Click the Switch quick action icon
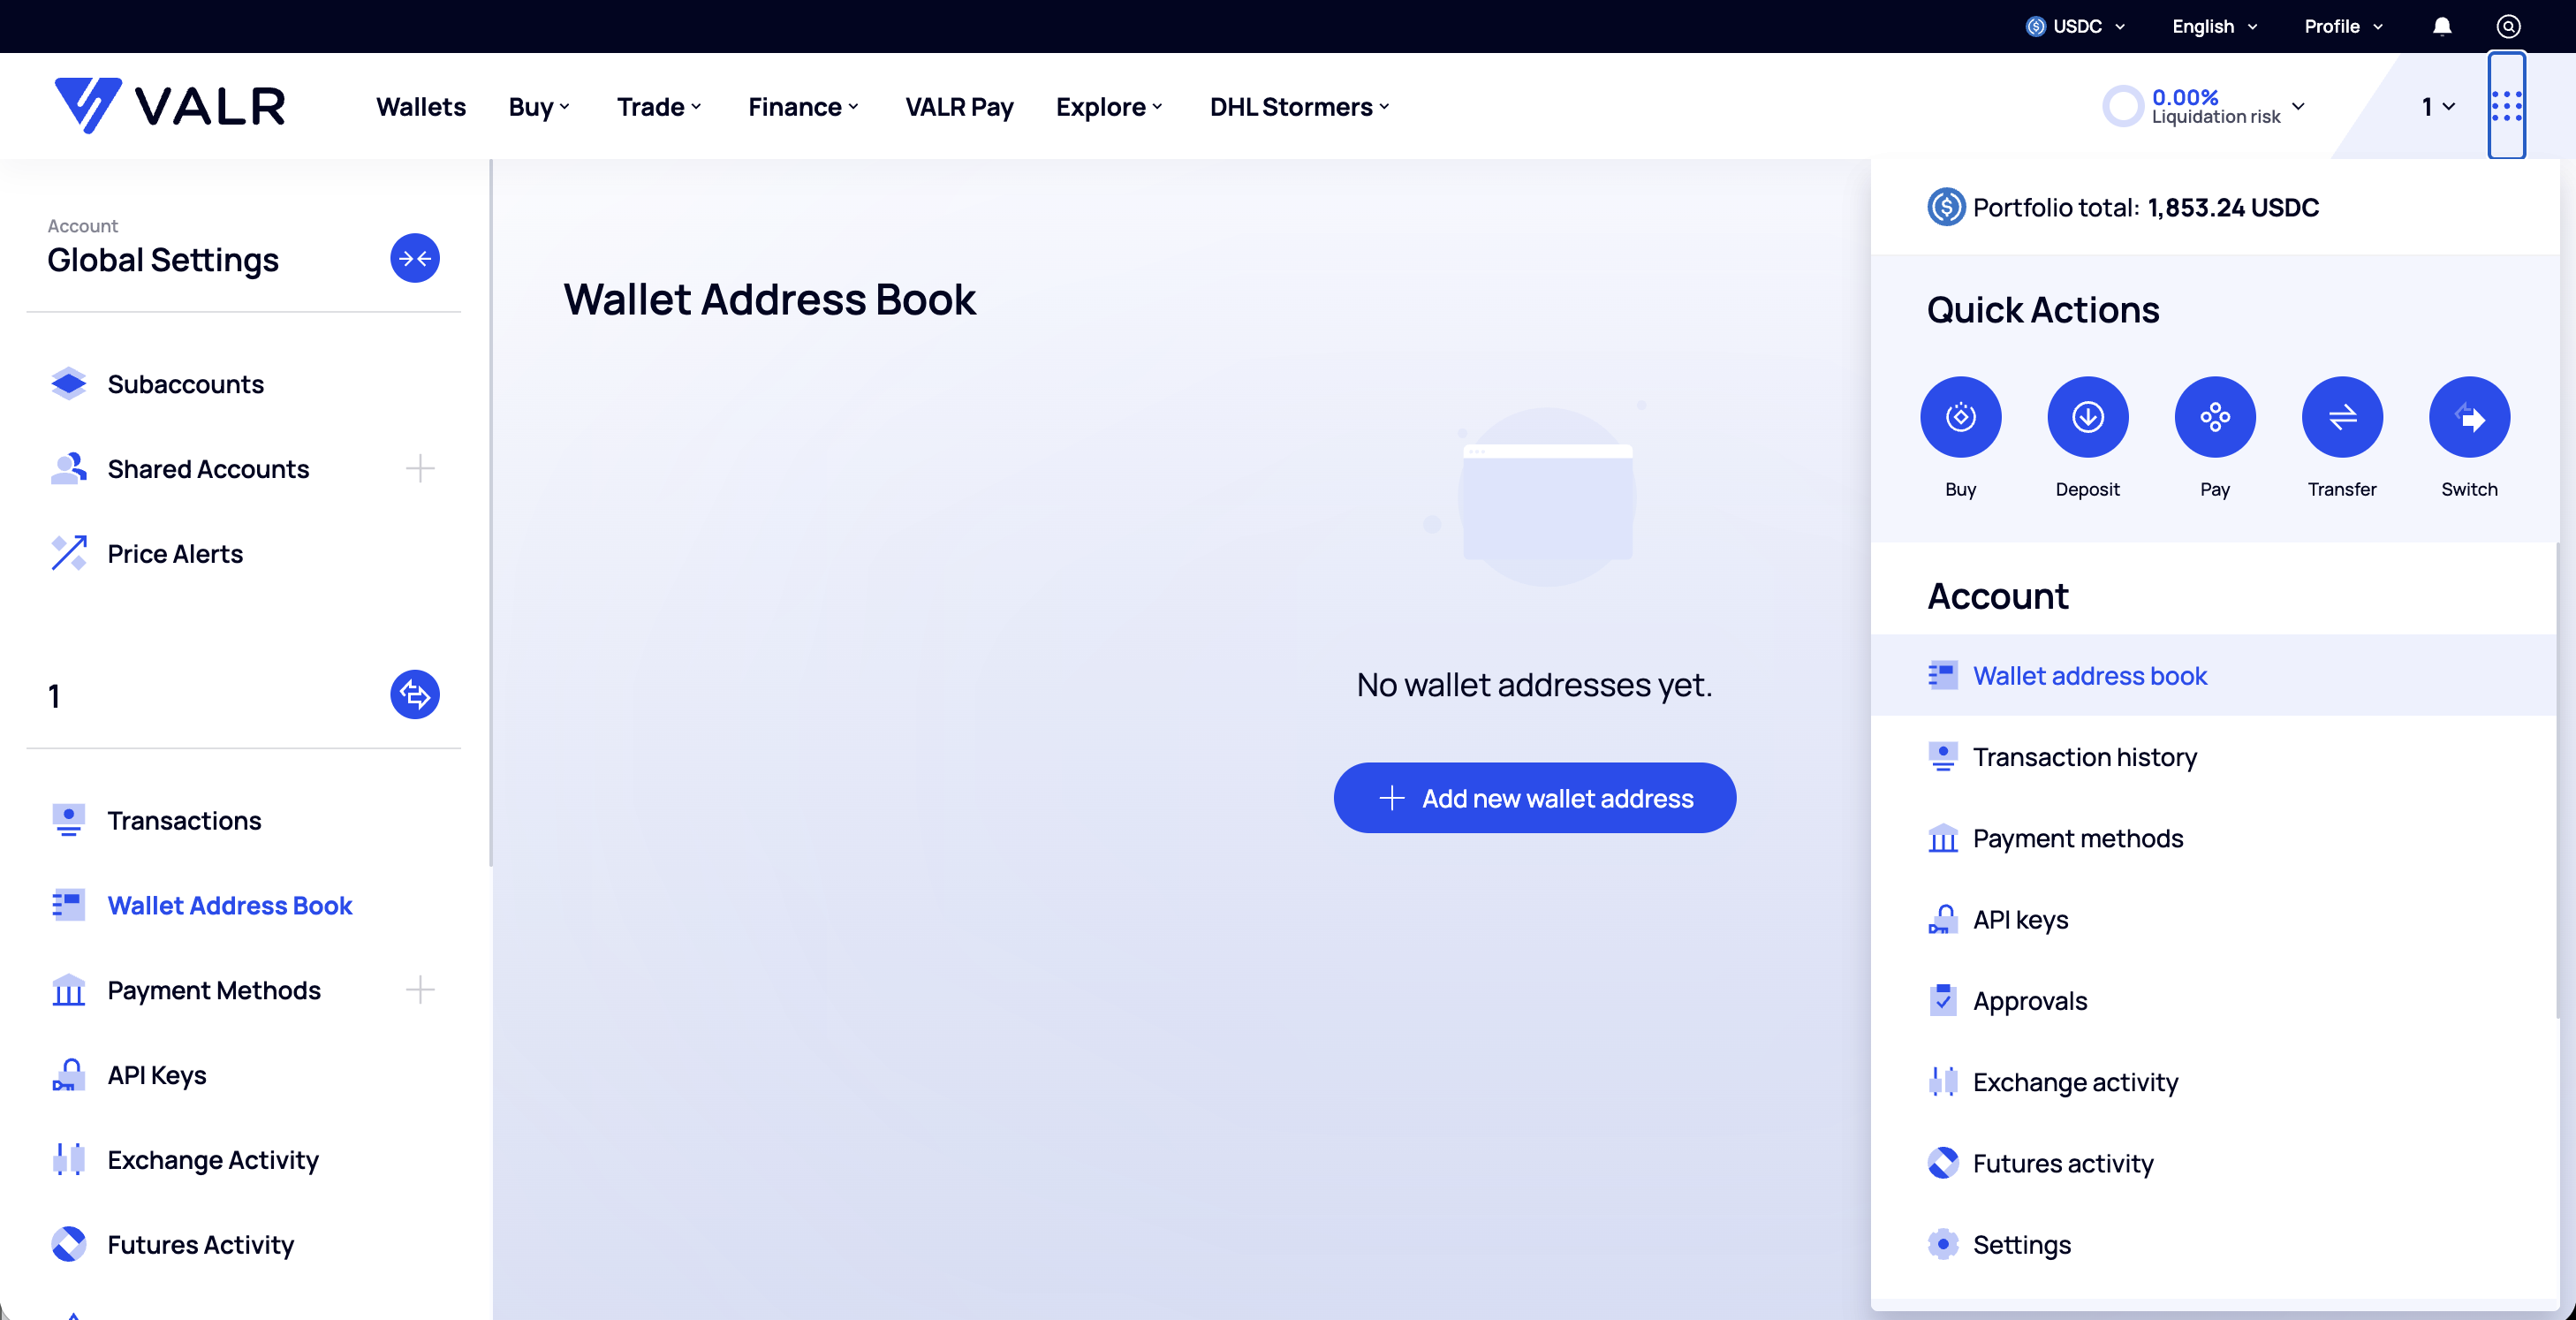2576x1320 pixels. (2468, 417)
